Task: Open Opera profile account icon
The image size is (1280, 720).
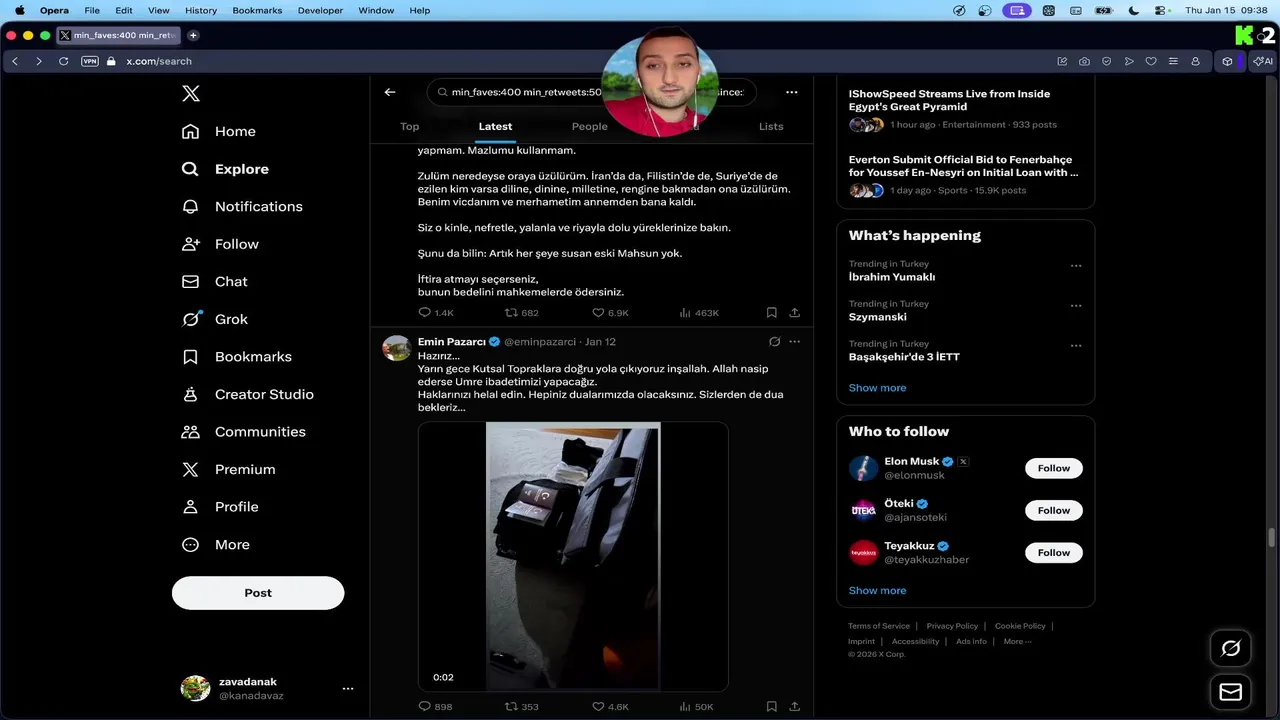Action: [x=1195, y=61]
